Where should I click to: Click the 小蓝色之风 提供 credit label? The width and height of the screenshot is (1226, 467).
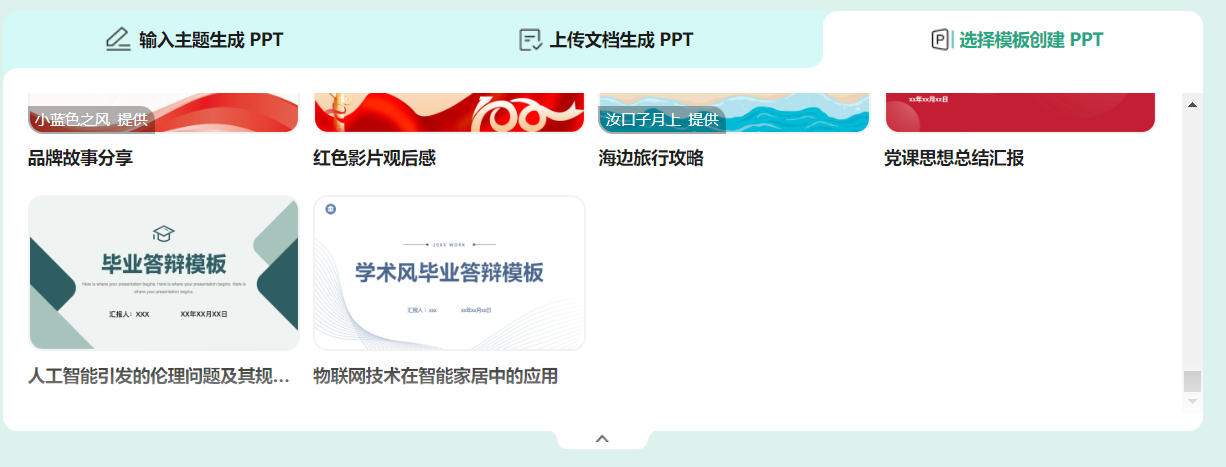point(91,119)
